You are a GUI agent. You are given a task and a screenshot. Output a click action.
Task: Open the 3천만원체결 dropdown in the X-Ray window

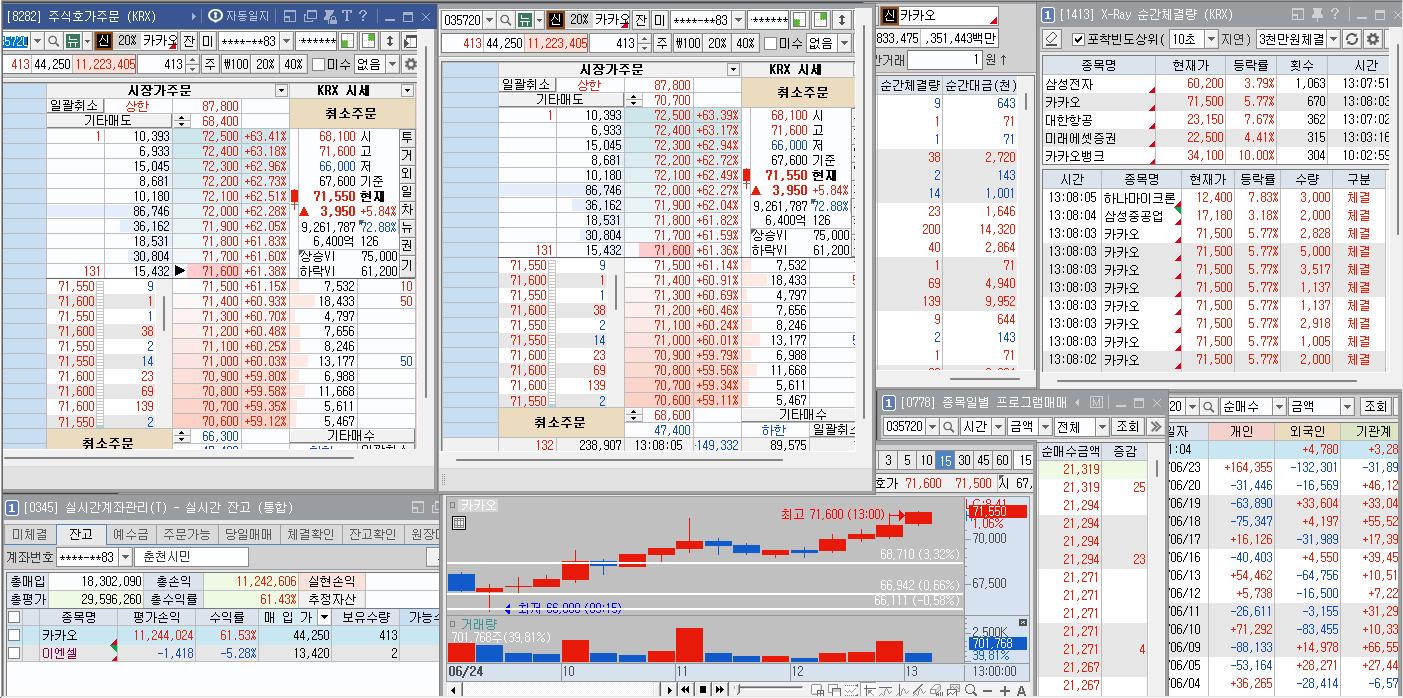(x=1332, y=39)
